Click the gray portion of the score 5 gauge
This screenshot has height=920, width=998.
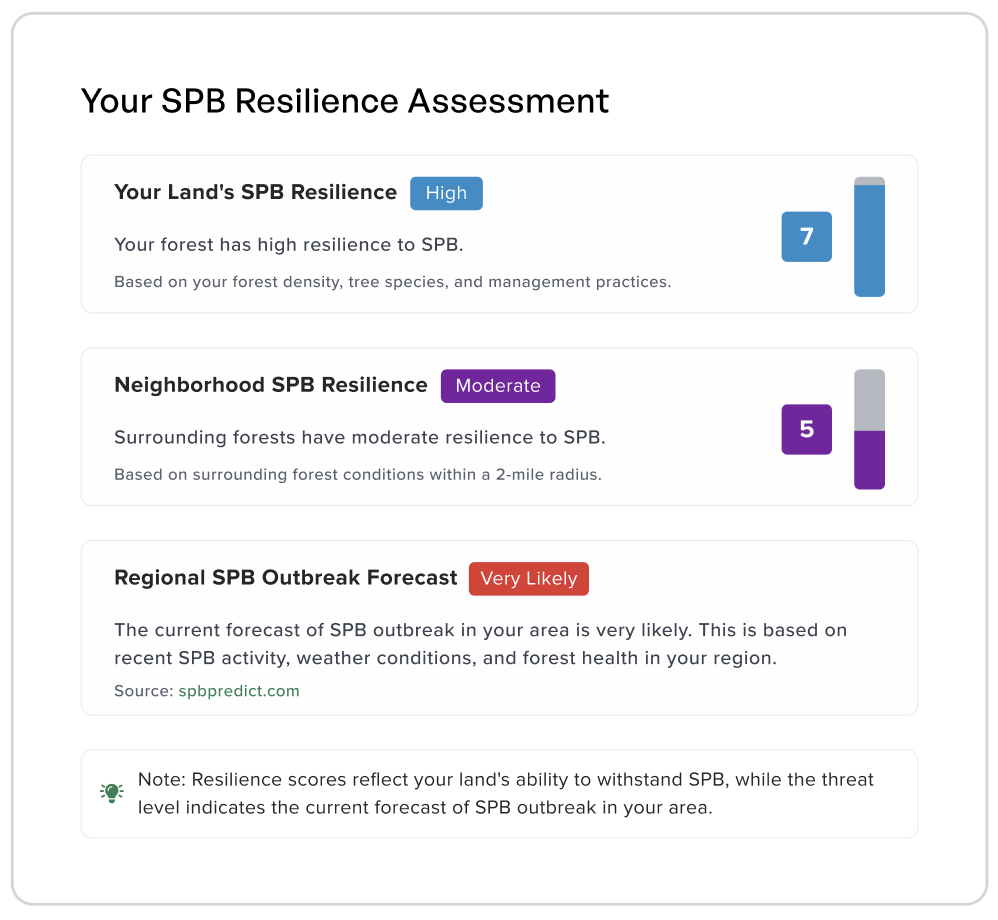(869, 398)
